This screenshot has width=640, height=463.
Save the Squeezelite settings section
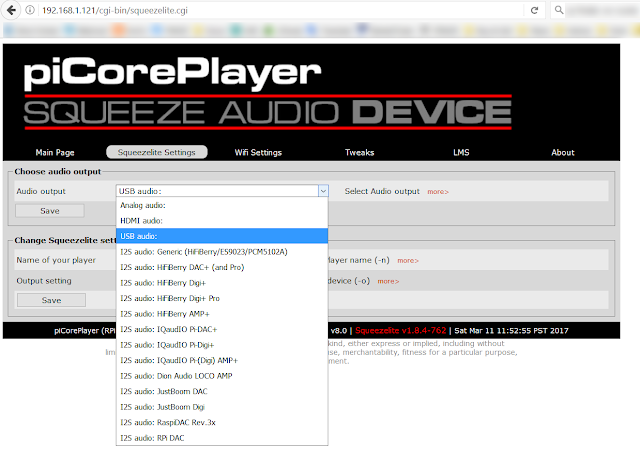point(51,300)
